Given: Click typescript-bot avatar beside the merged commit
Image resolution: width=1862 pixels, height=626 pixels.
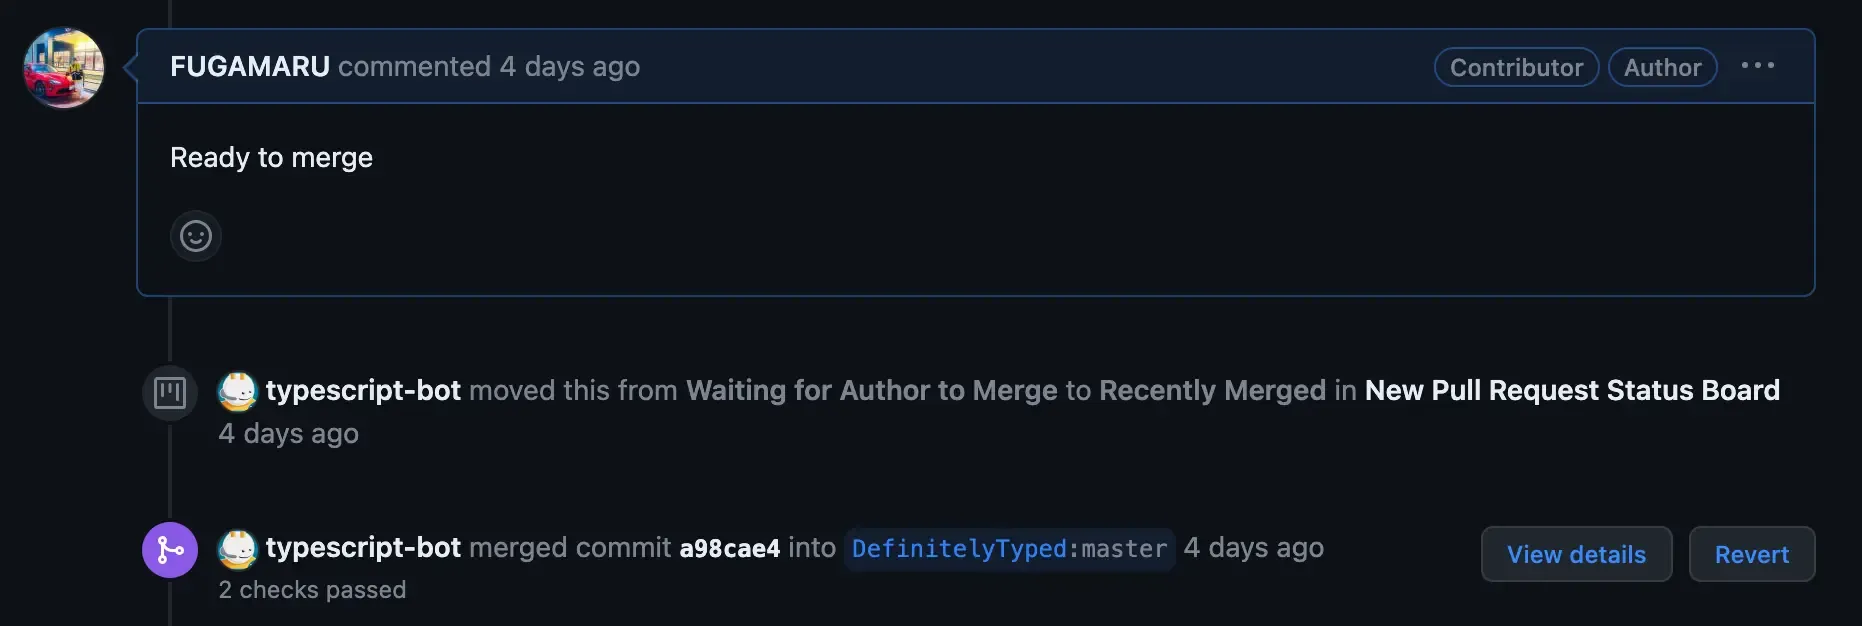Looking at the screenshot, I should 238,549.
